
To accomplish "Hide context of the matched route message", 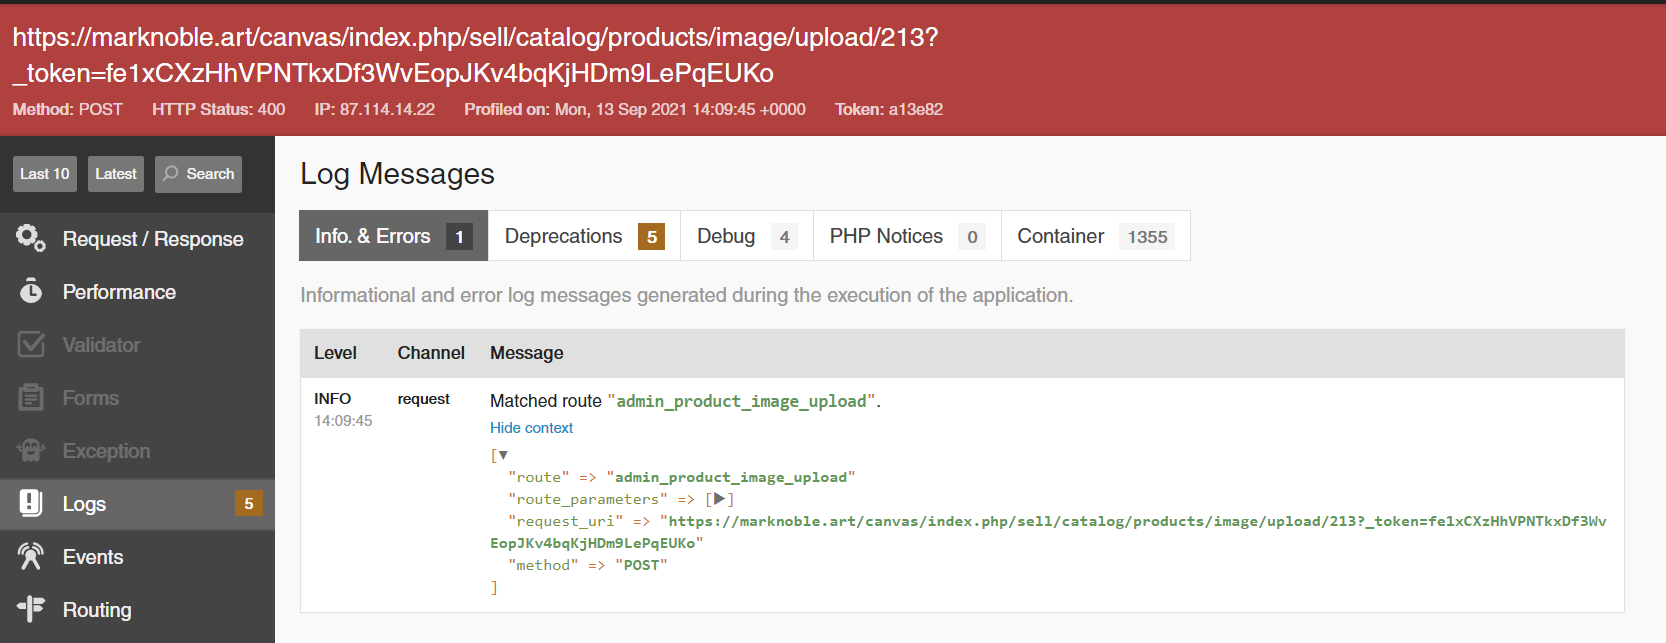I will point(531,428).
